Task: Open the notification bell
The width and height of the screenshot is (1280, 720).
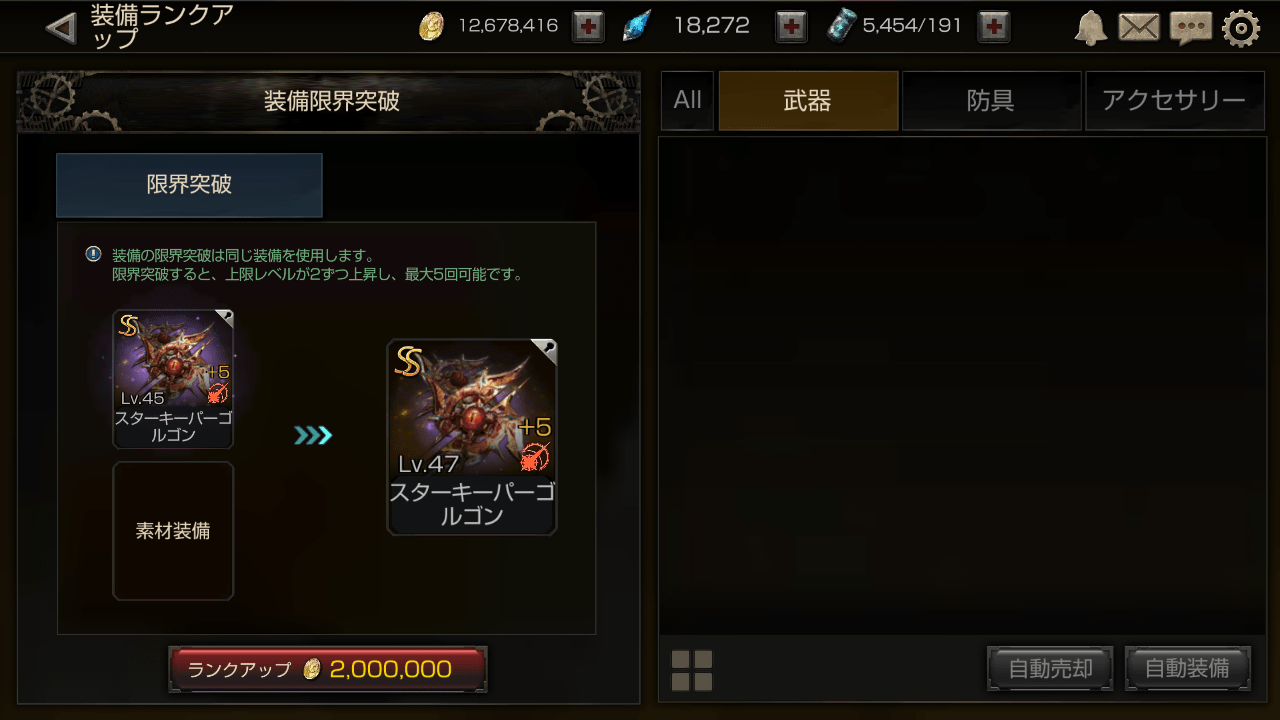Action: (1091, 28)
